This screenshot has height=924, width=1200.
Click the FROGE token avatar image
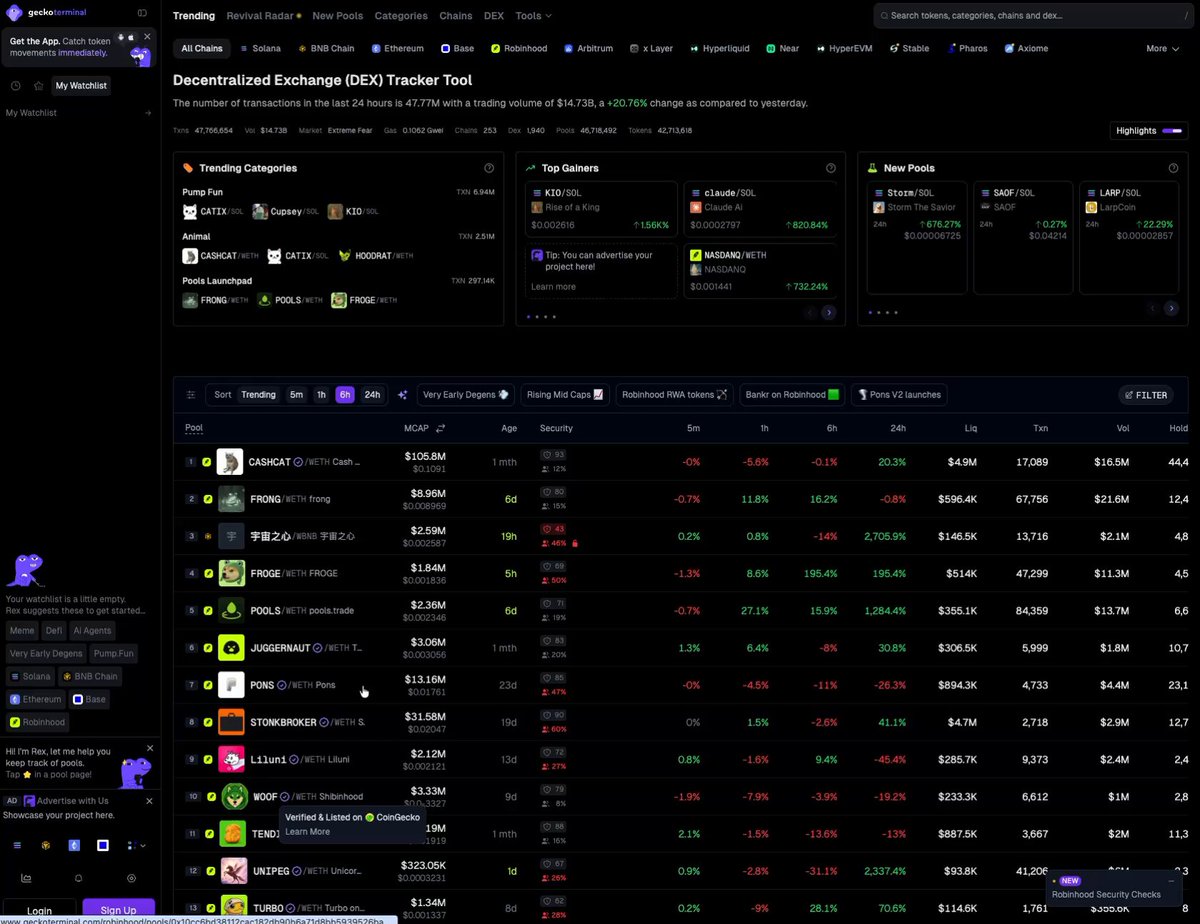(231, 573)
